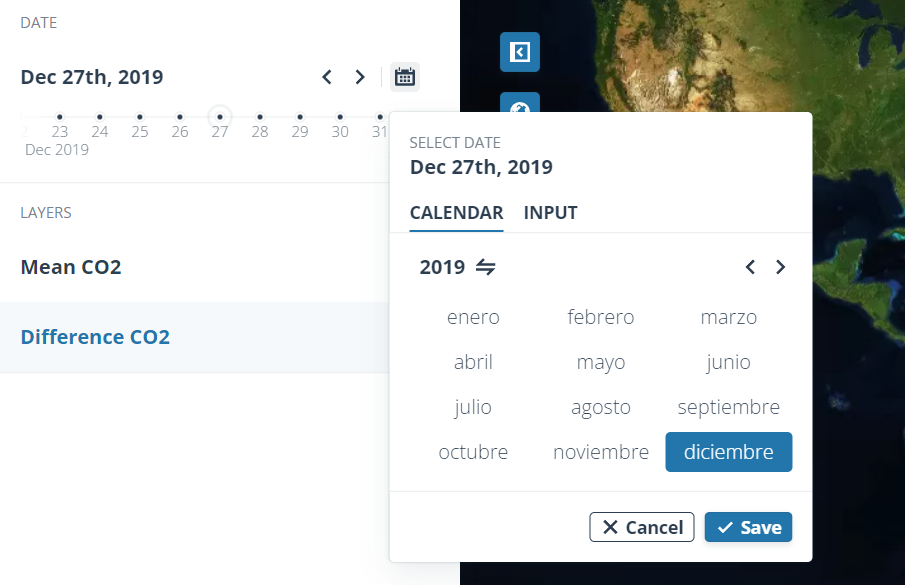Step to the next year with the right chevron
Viewport: 905px width, 585px height.
[x=781, y=266]
